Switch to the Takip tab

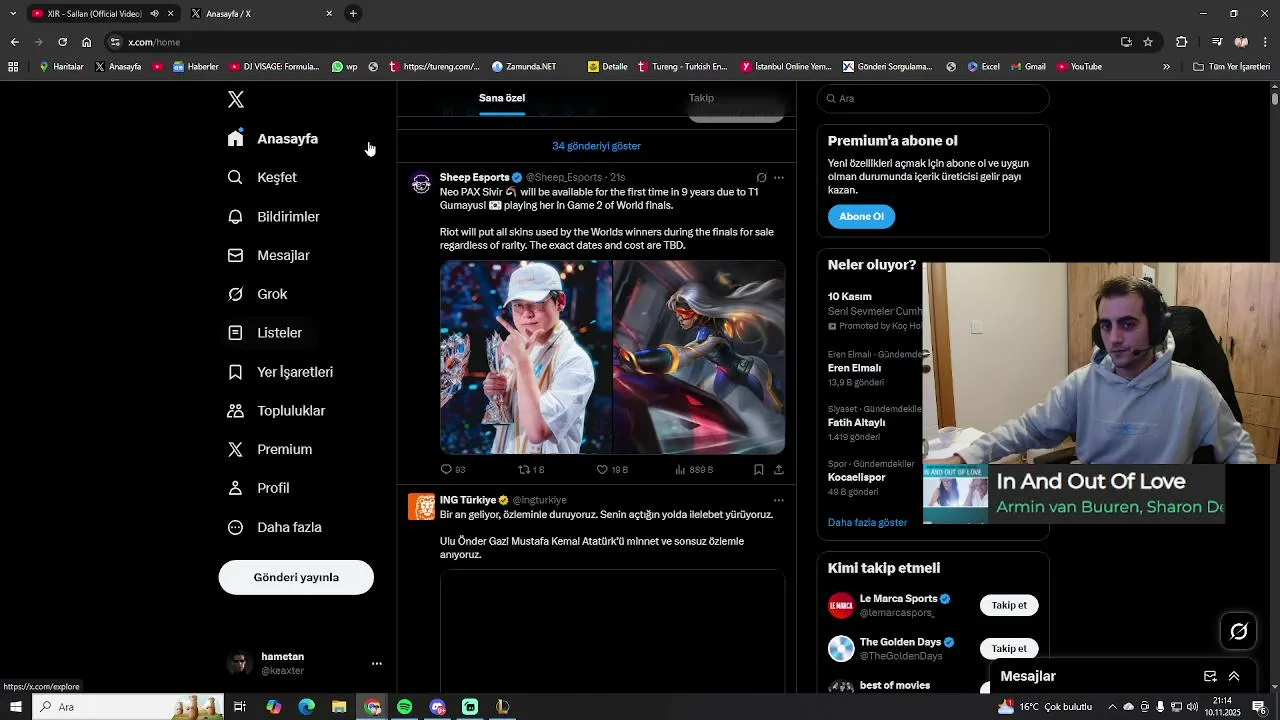(x=701, y=98)
